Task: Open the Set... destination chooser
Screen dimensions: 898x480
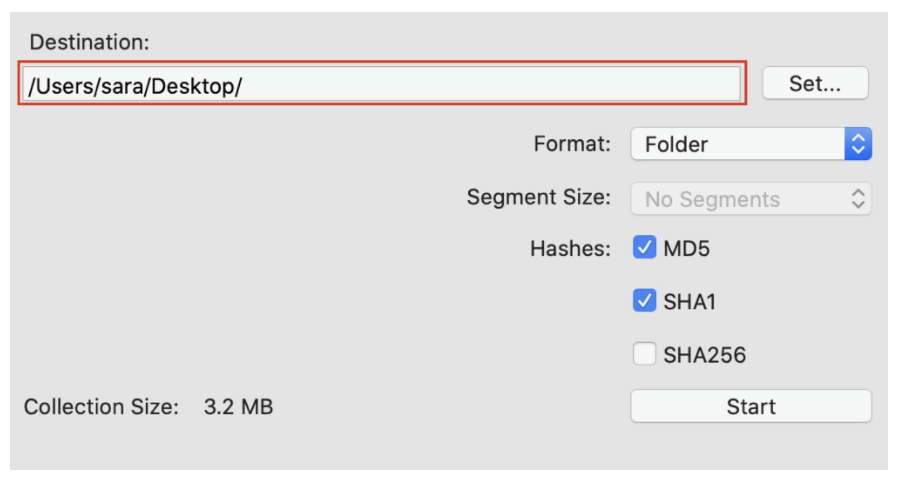Action: (x=815, y=84)
